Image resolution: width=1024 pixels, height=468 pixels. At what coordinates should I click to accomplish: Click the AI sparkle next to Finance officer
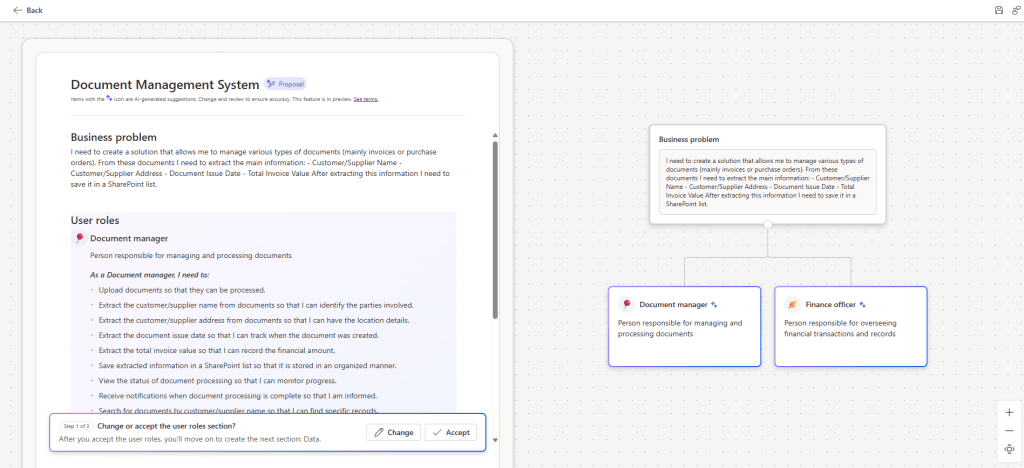click(x=863, y=304)
